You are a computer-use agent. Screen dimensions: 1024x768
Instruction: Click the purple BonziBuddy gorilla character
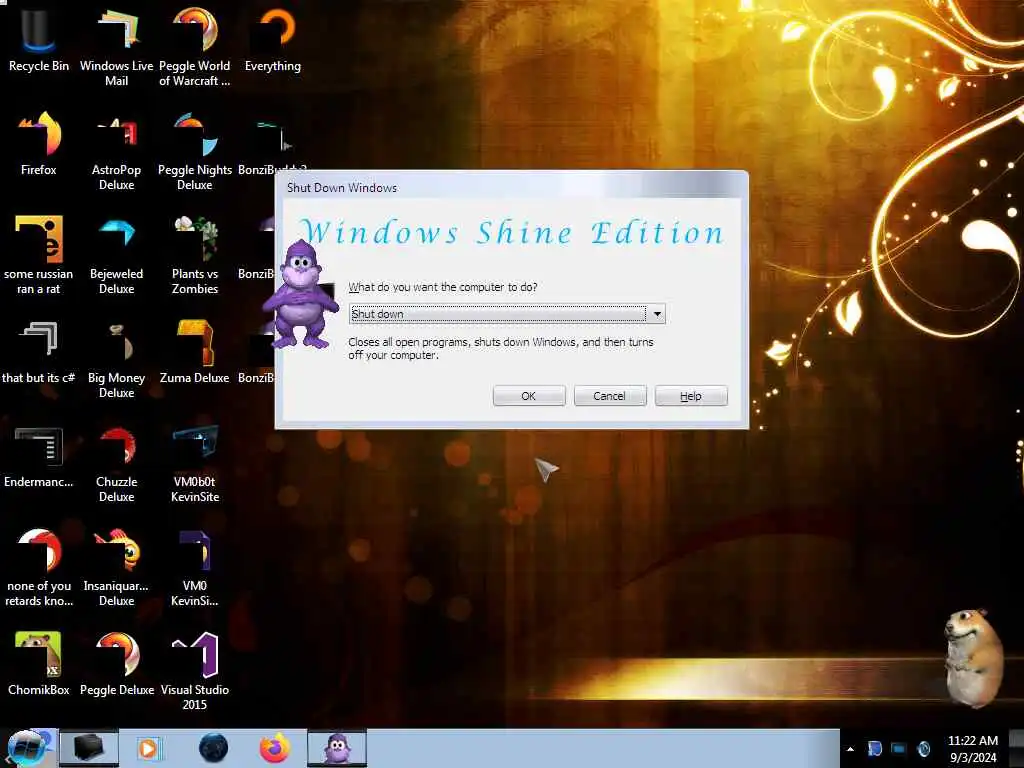pyautogui.click(x=300, y=294)
